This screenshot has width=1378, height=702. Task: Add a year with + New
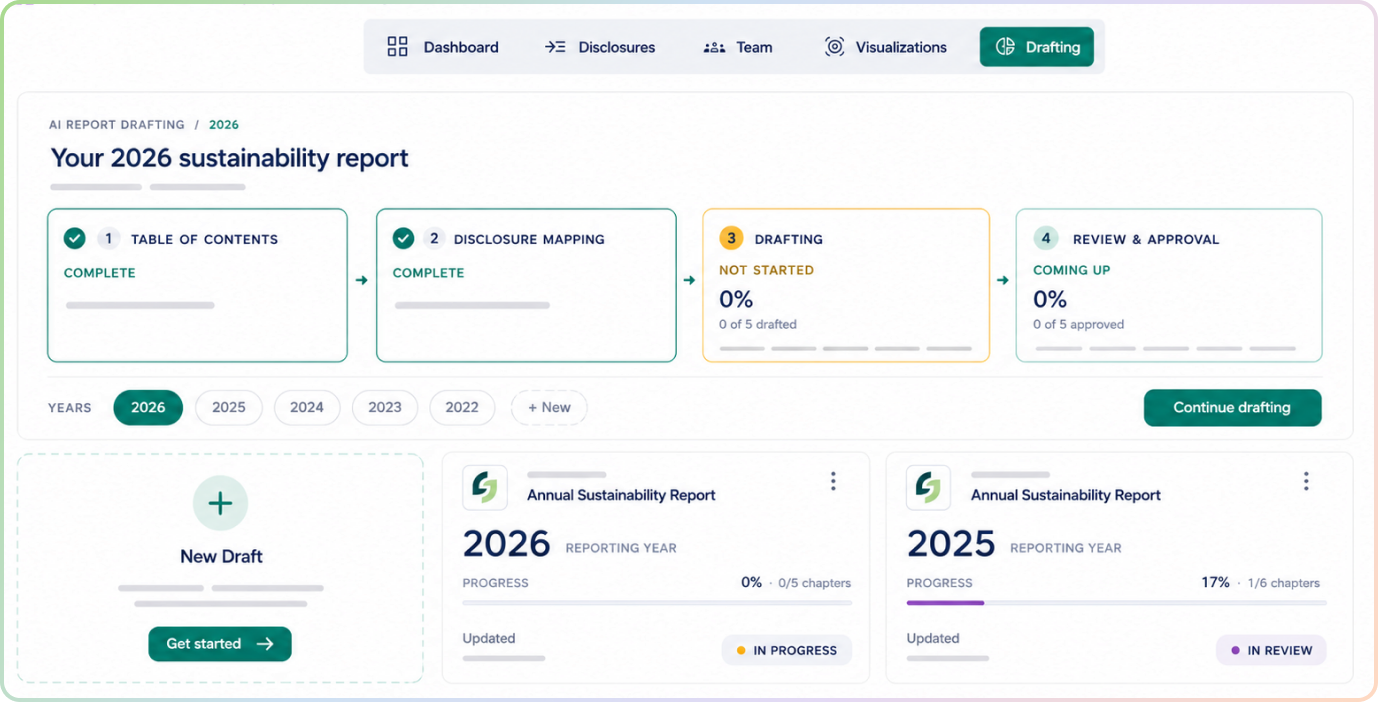coord(549,407)
